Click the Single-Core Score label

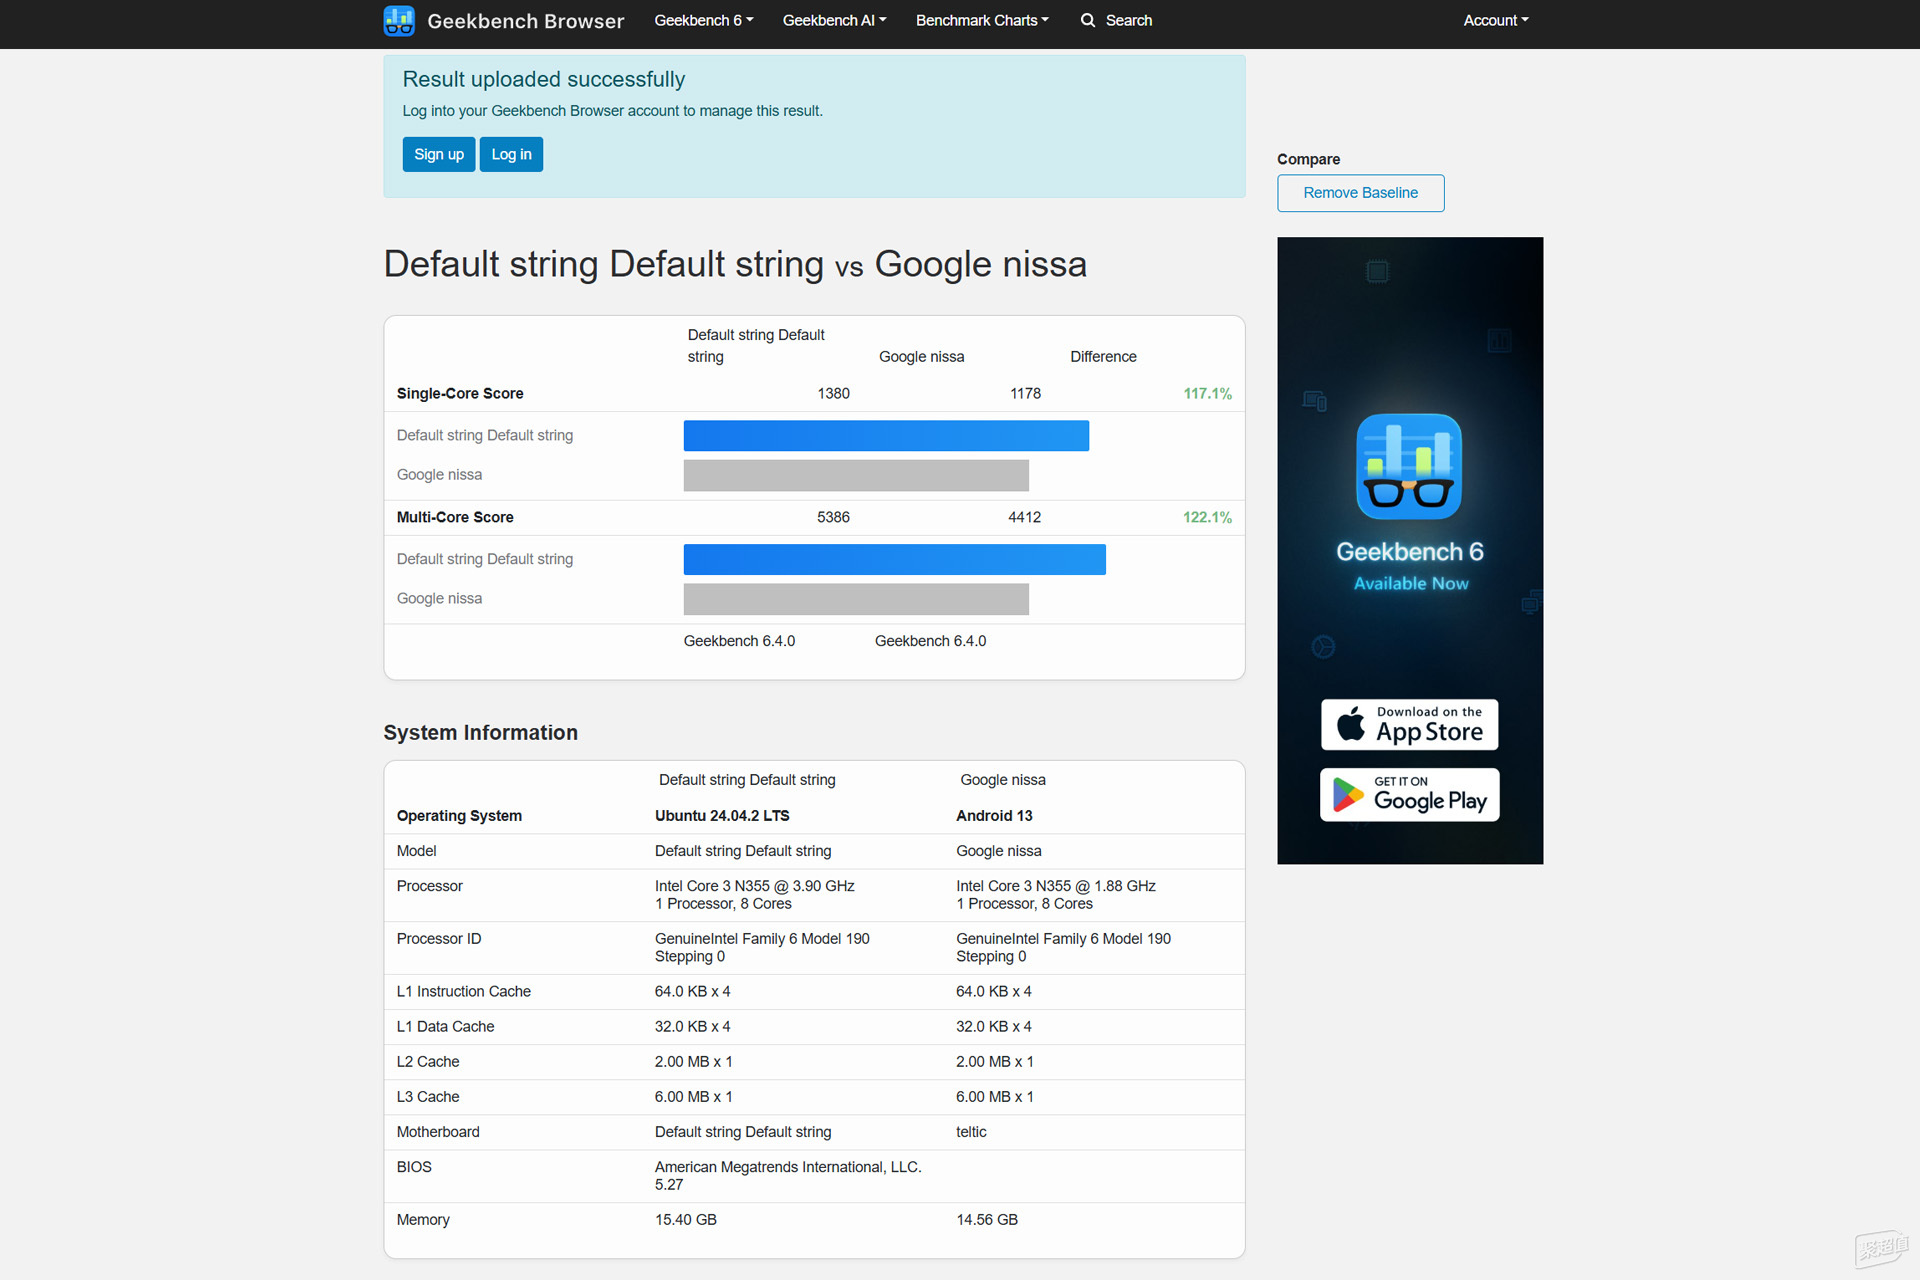pyautogui.click(x=460, y=394)
